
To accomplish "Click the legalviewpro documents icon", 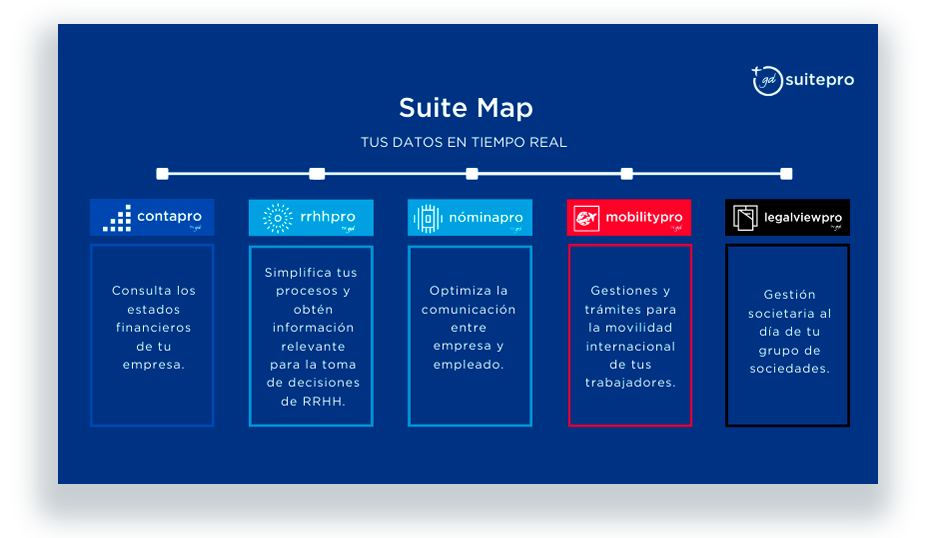I will point(745,218).
